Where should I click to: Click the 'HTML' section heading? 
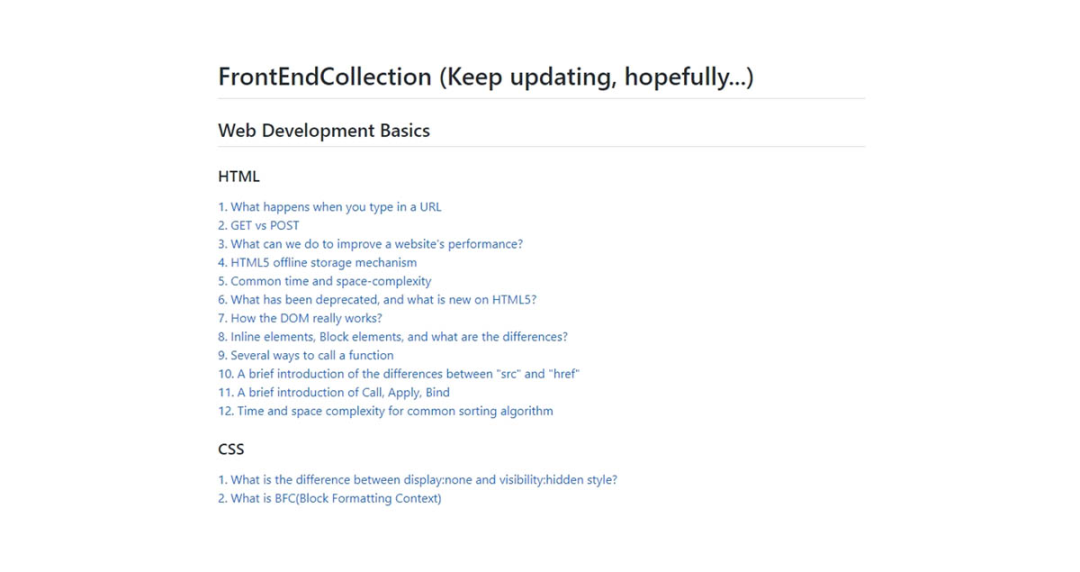pyautogui.click(x=238, y=176)
